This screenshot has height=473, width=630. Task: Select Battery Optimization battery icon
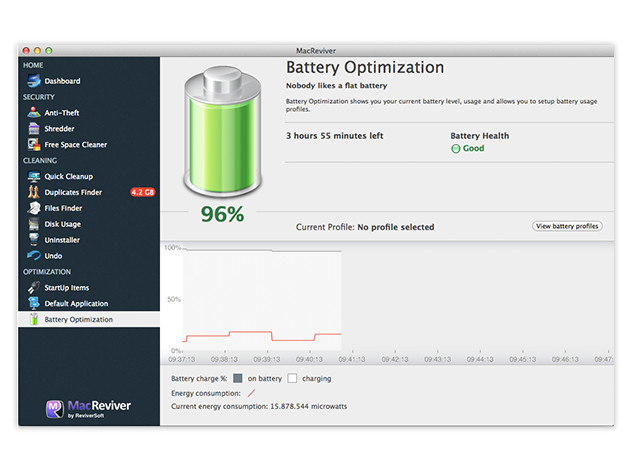34,319
